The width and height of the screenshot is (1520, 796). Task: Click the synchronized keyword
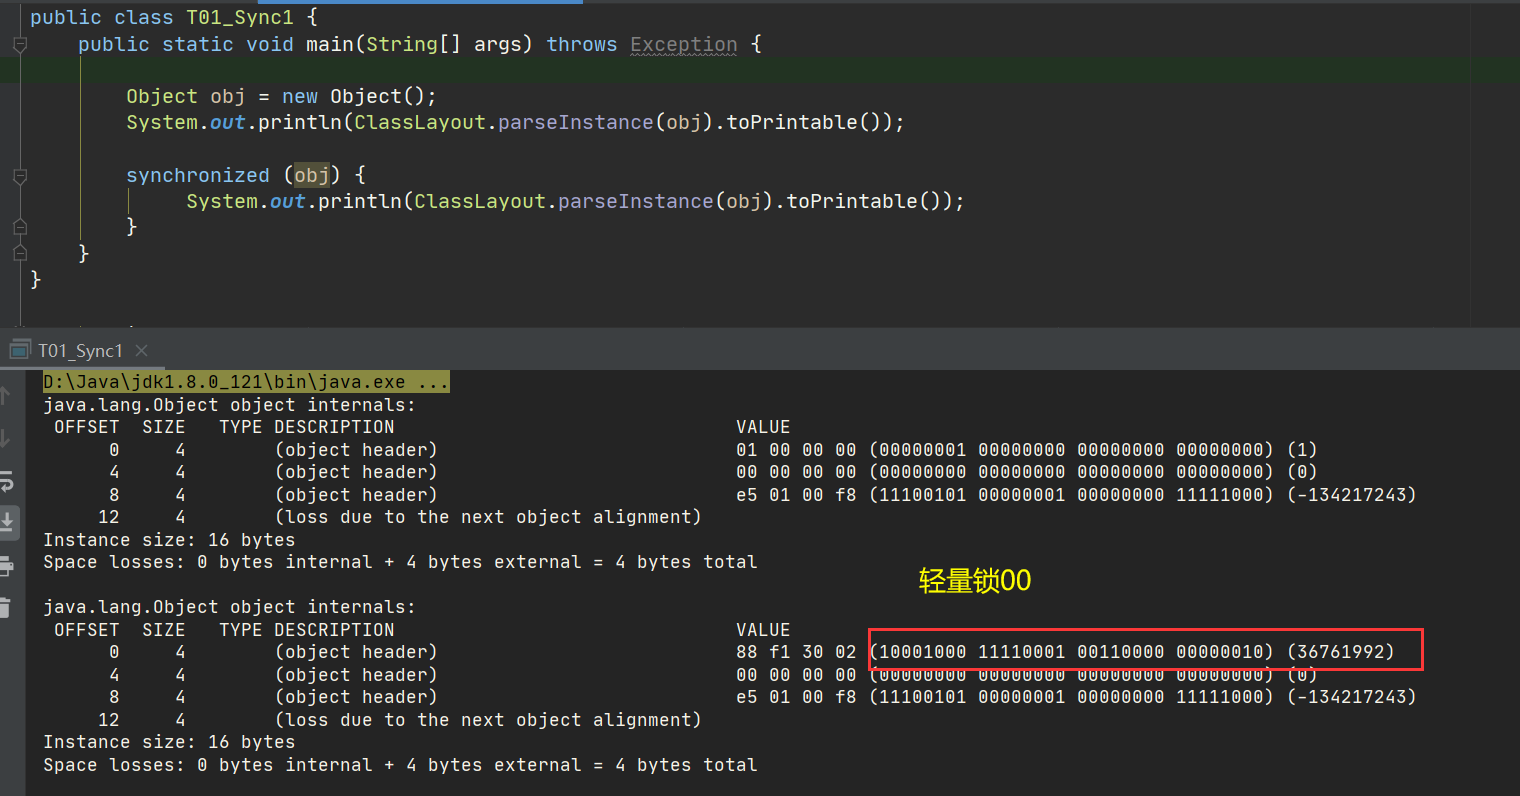click(198, 176)
